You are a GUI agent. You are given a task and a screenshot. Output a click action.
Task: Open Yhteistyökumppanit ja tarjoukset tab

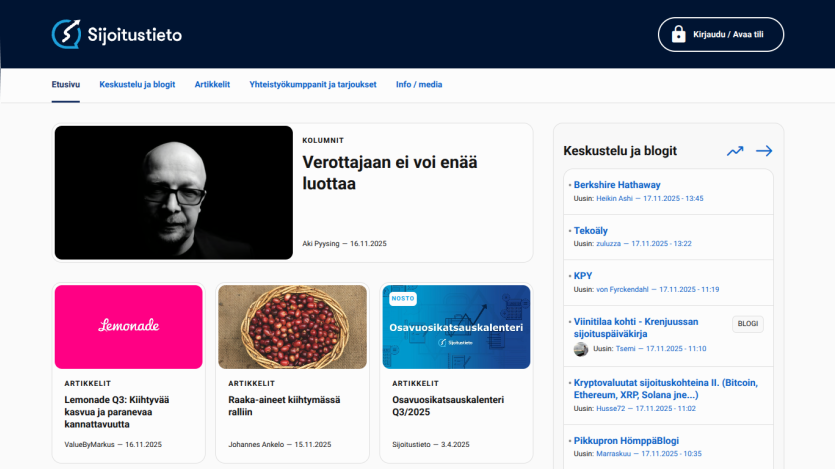click(x=313, y=85)
